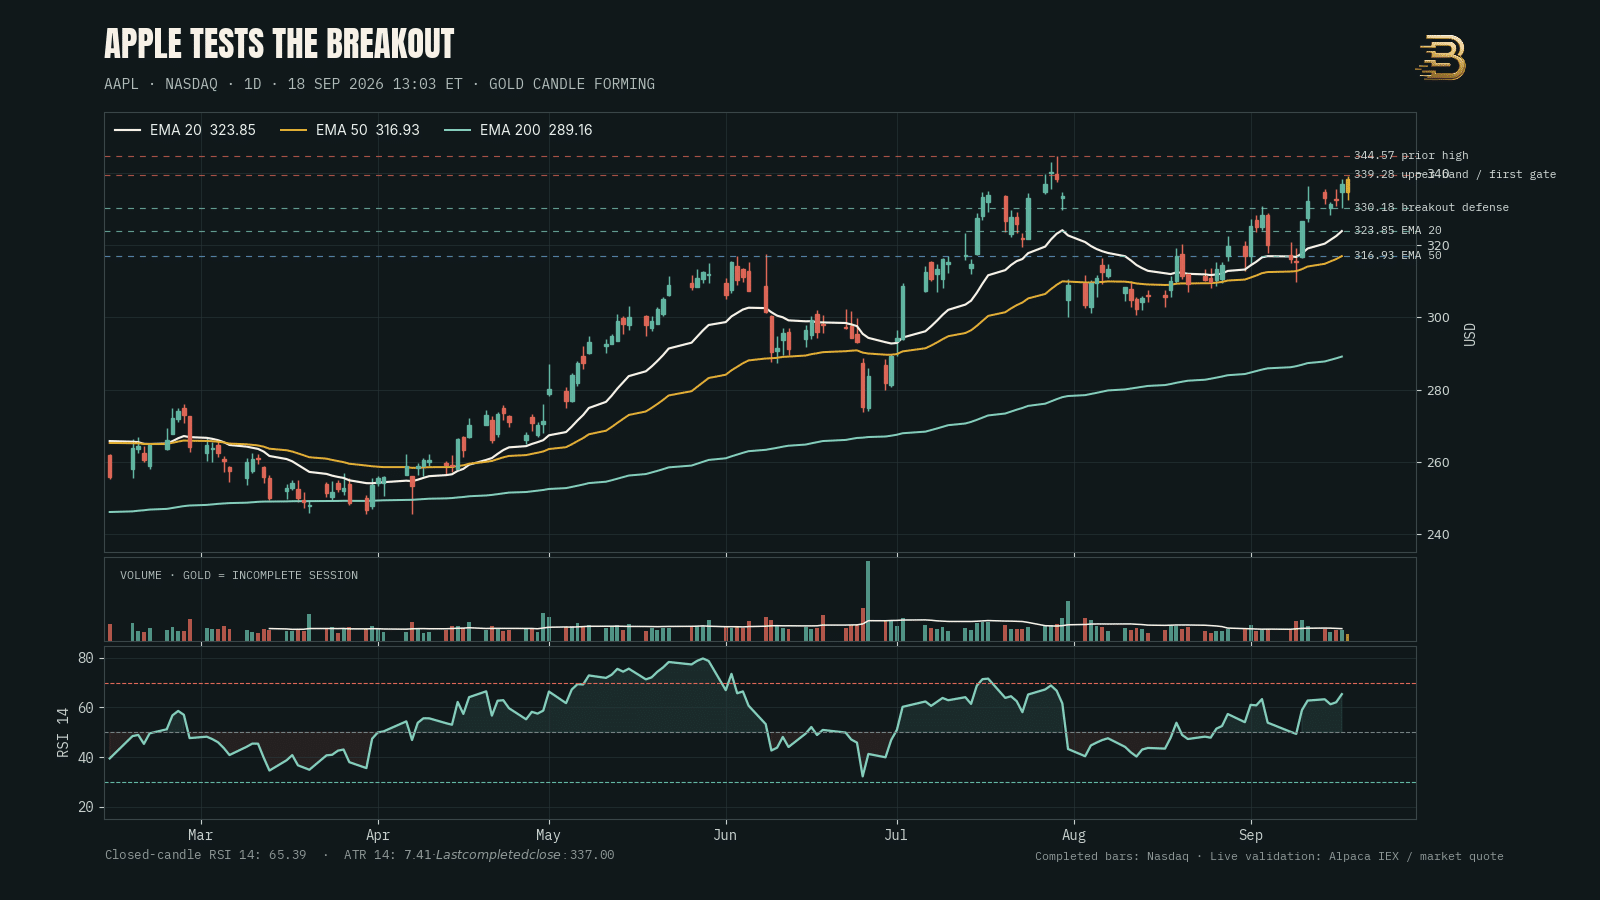The width and height of the screenshot is (1600, 900).
Task: Click the Apr date axis label
Action: click(378, 835)
